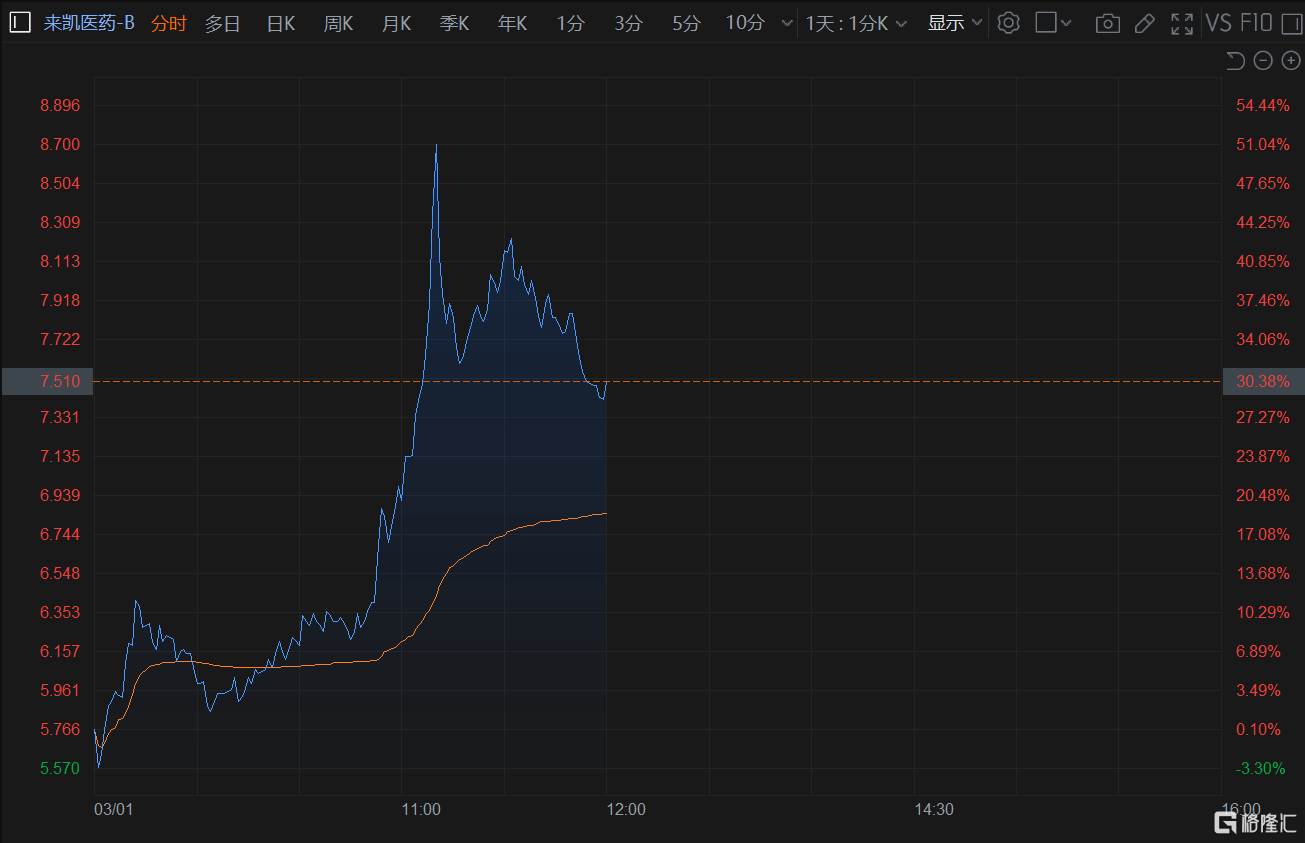Switch to 多日 multi-day view
The width and height of the screenshot is (1305, 843).
223,23
